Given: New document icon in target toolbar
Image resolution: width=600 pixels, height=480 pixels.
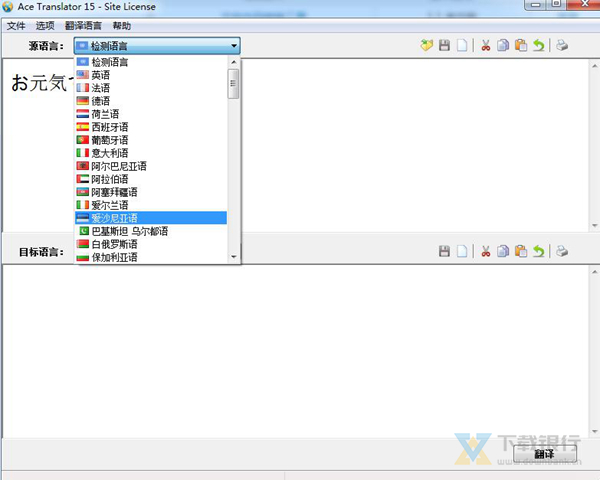Looking at the screenshot, I should click(462, 251).
